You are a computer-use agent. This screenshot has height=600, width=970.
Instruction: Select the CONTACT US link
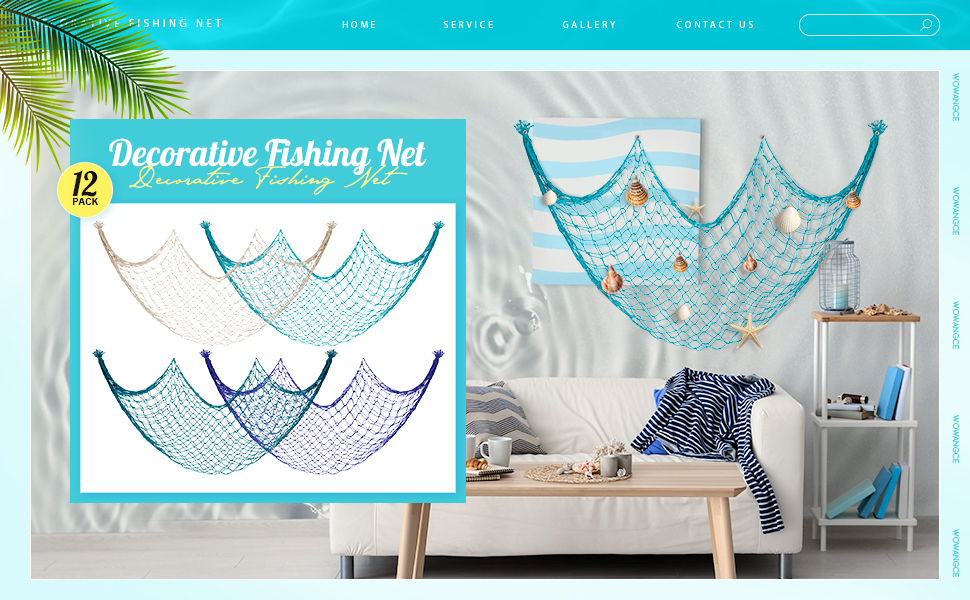click(716, 25)
